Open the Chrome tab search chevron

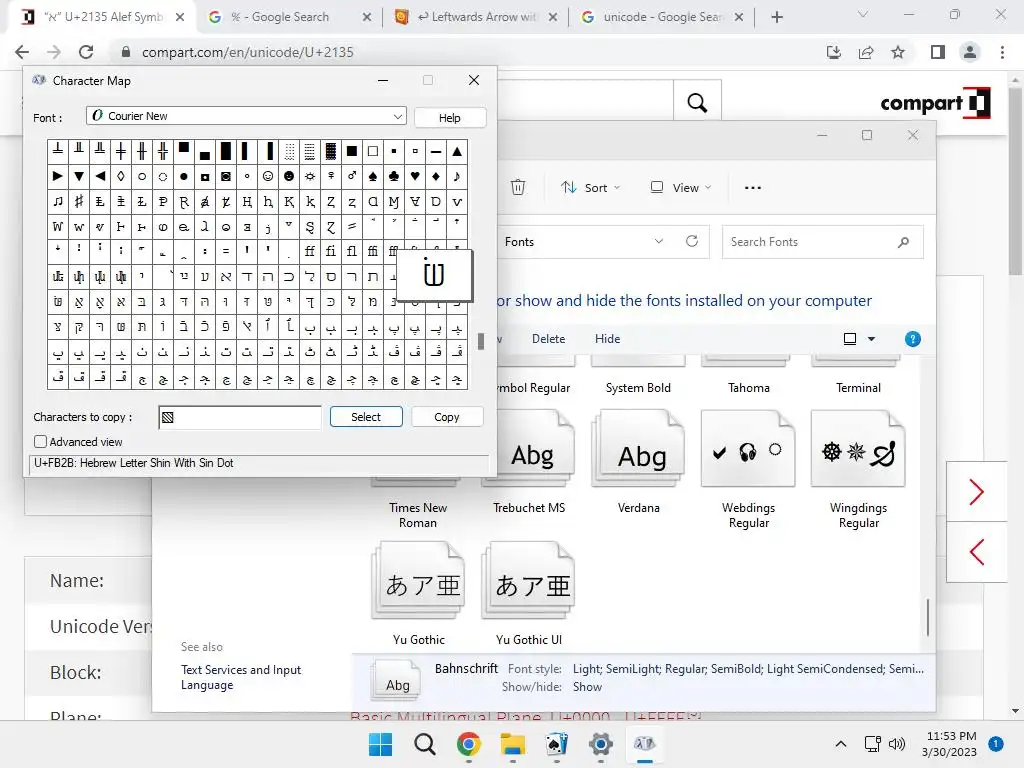pos(863,14)
